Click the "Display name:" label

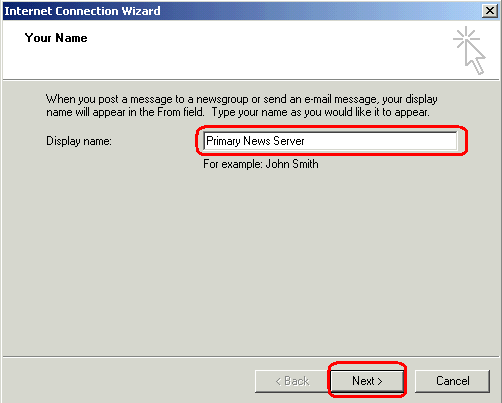[79, 141]
